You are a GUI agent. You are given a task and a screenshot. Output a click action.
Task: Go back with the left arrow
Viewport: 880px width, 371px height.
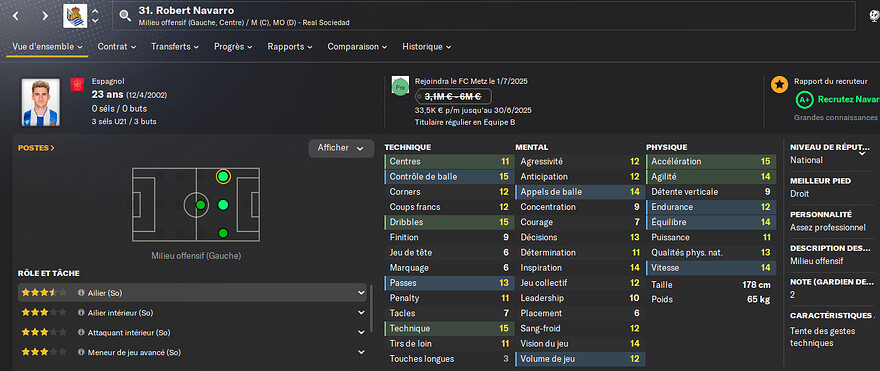(x=16, y=16)
